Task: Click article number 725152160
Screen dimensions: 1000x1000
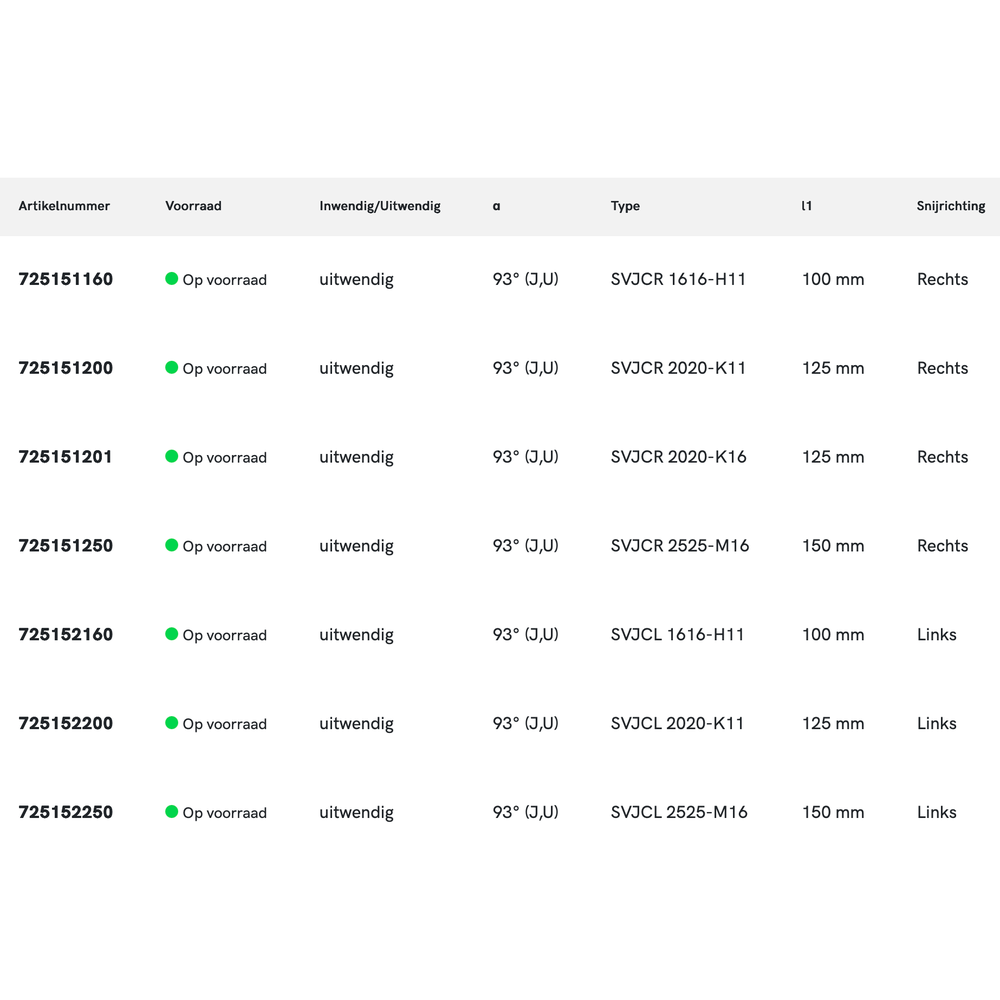Action: [65, 635]
